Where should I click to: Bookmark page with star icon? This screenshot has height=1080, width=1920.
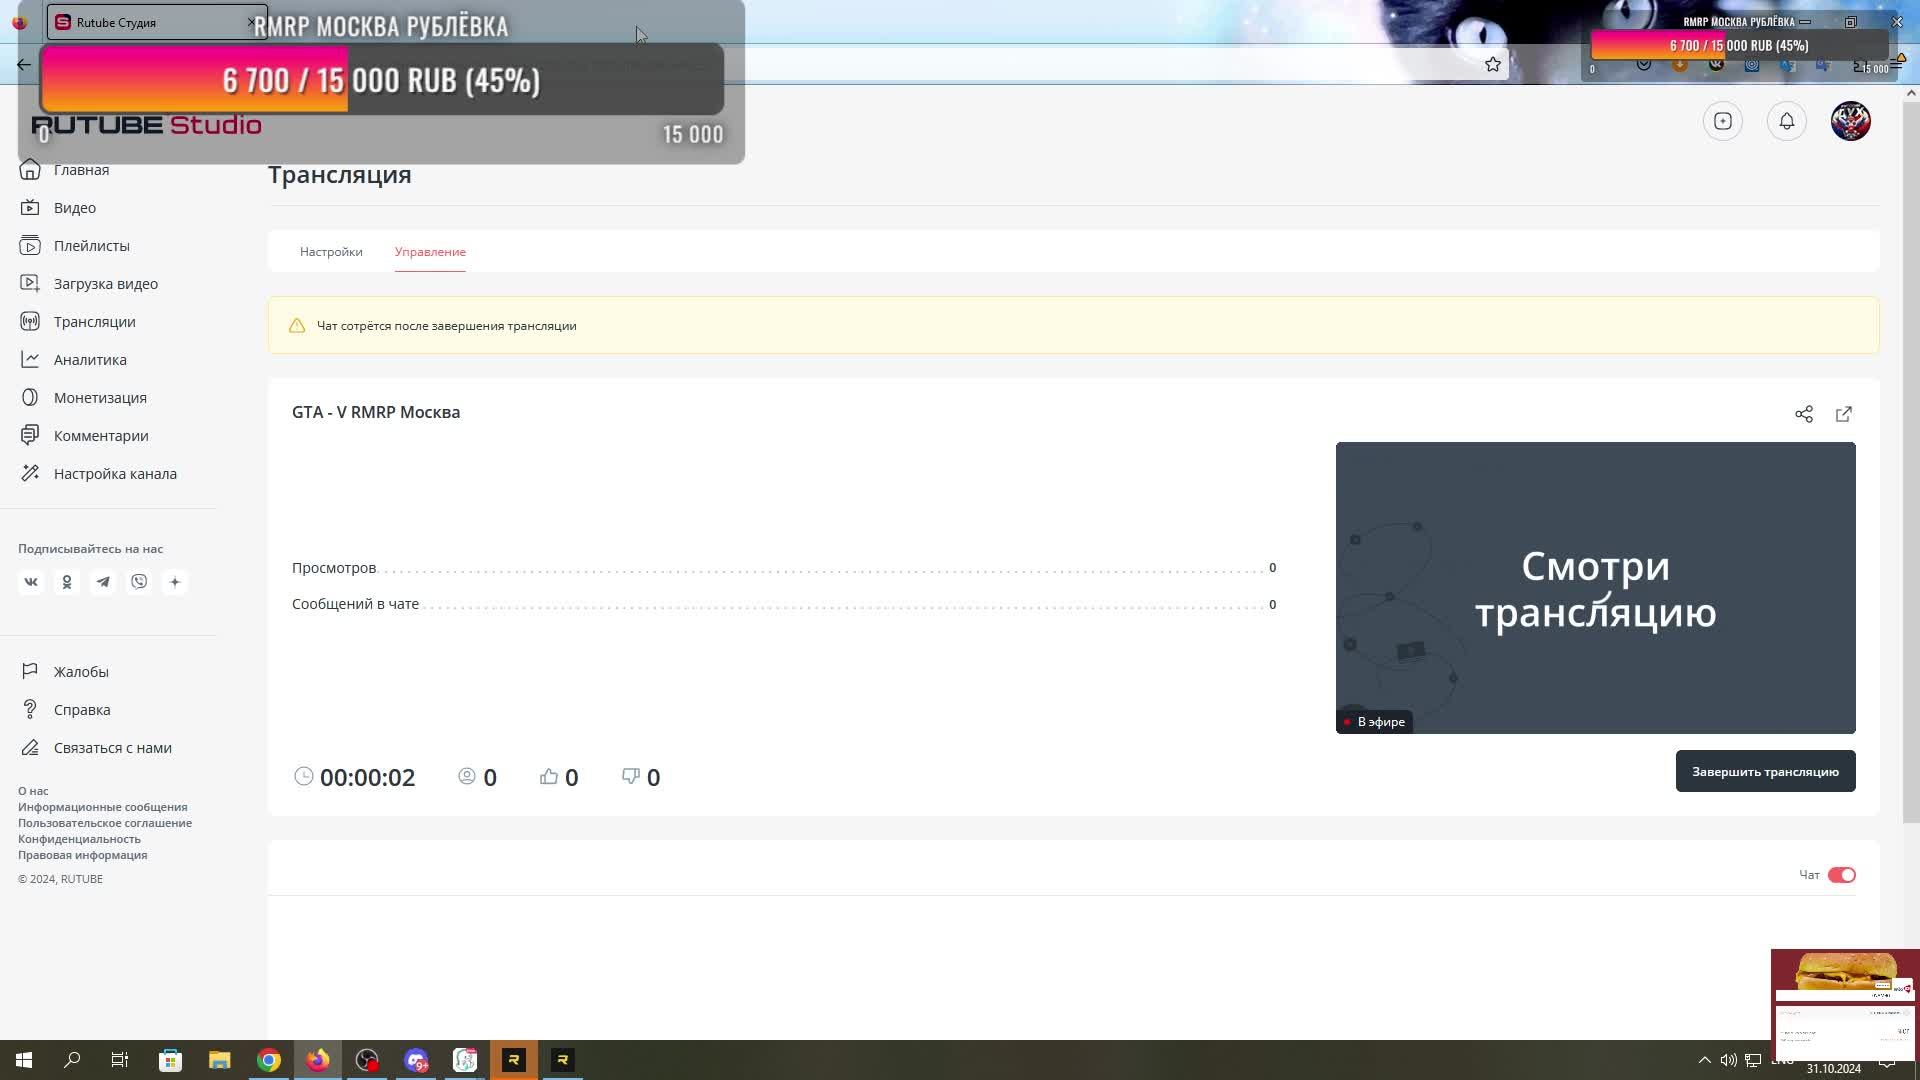(x=1492, y=64)
